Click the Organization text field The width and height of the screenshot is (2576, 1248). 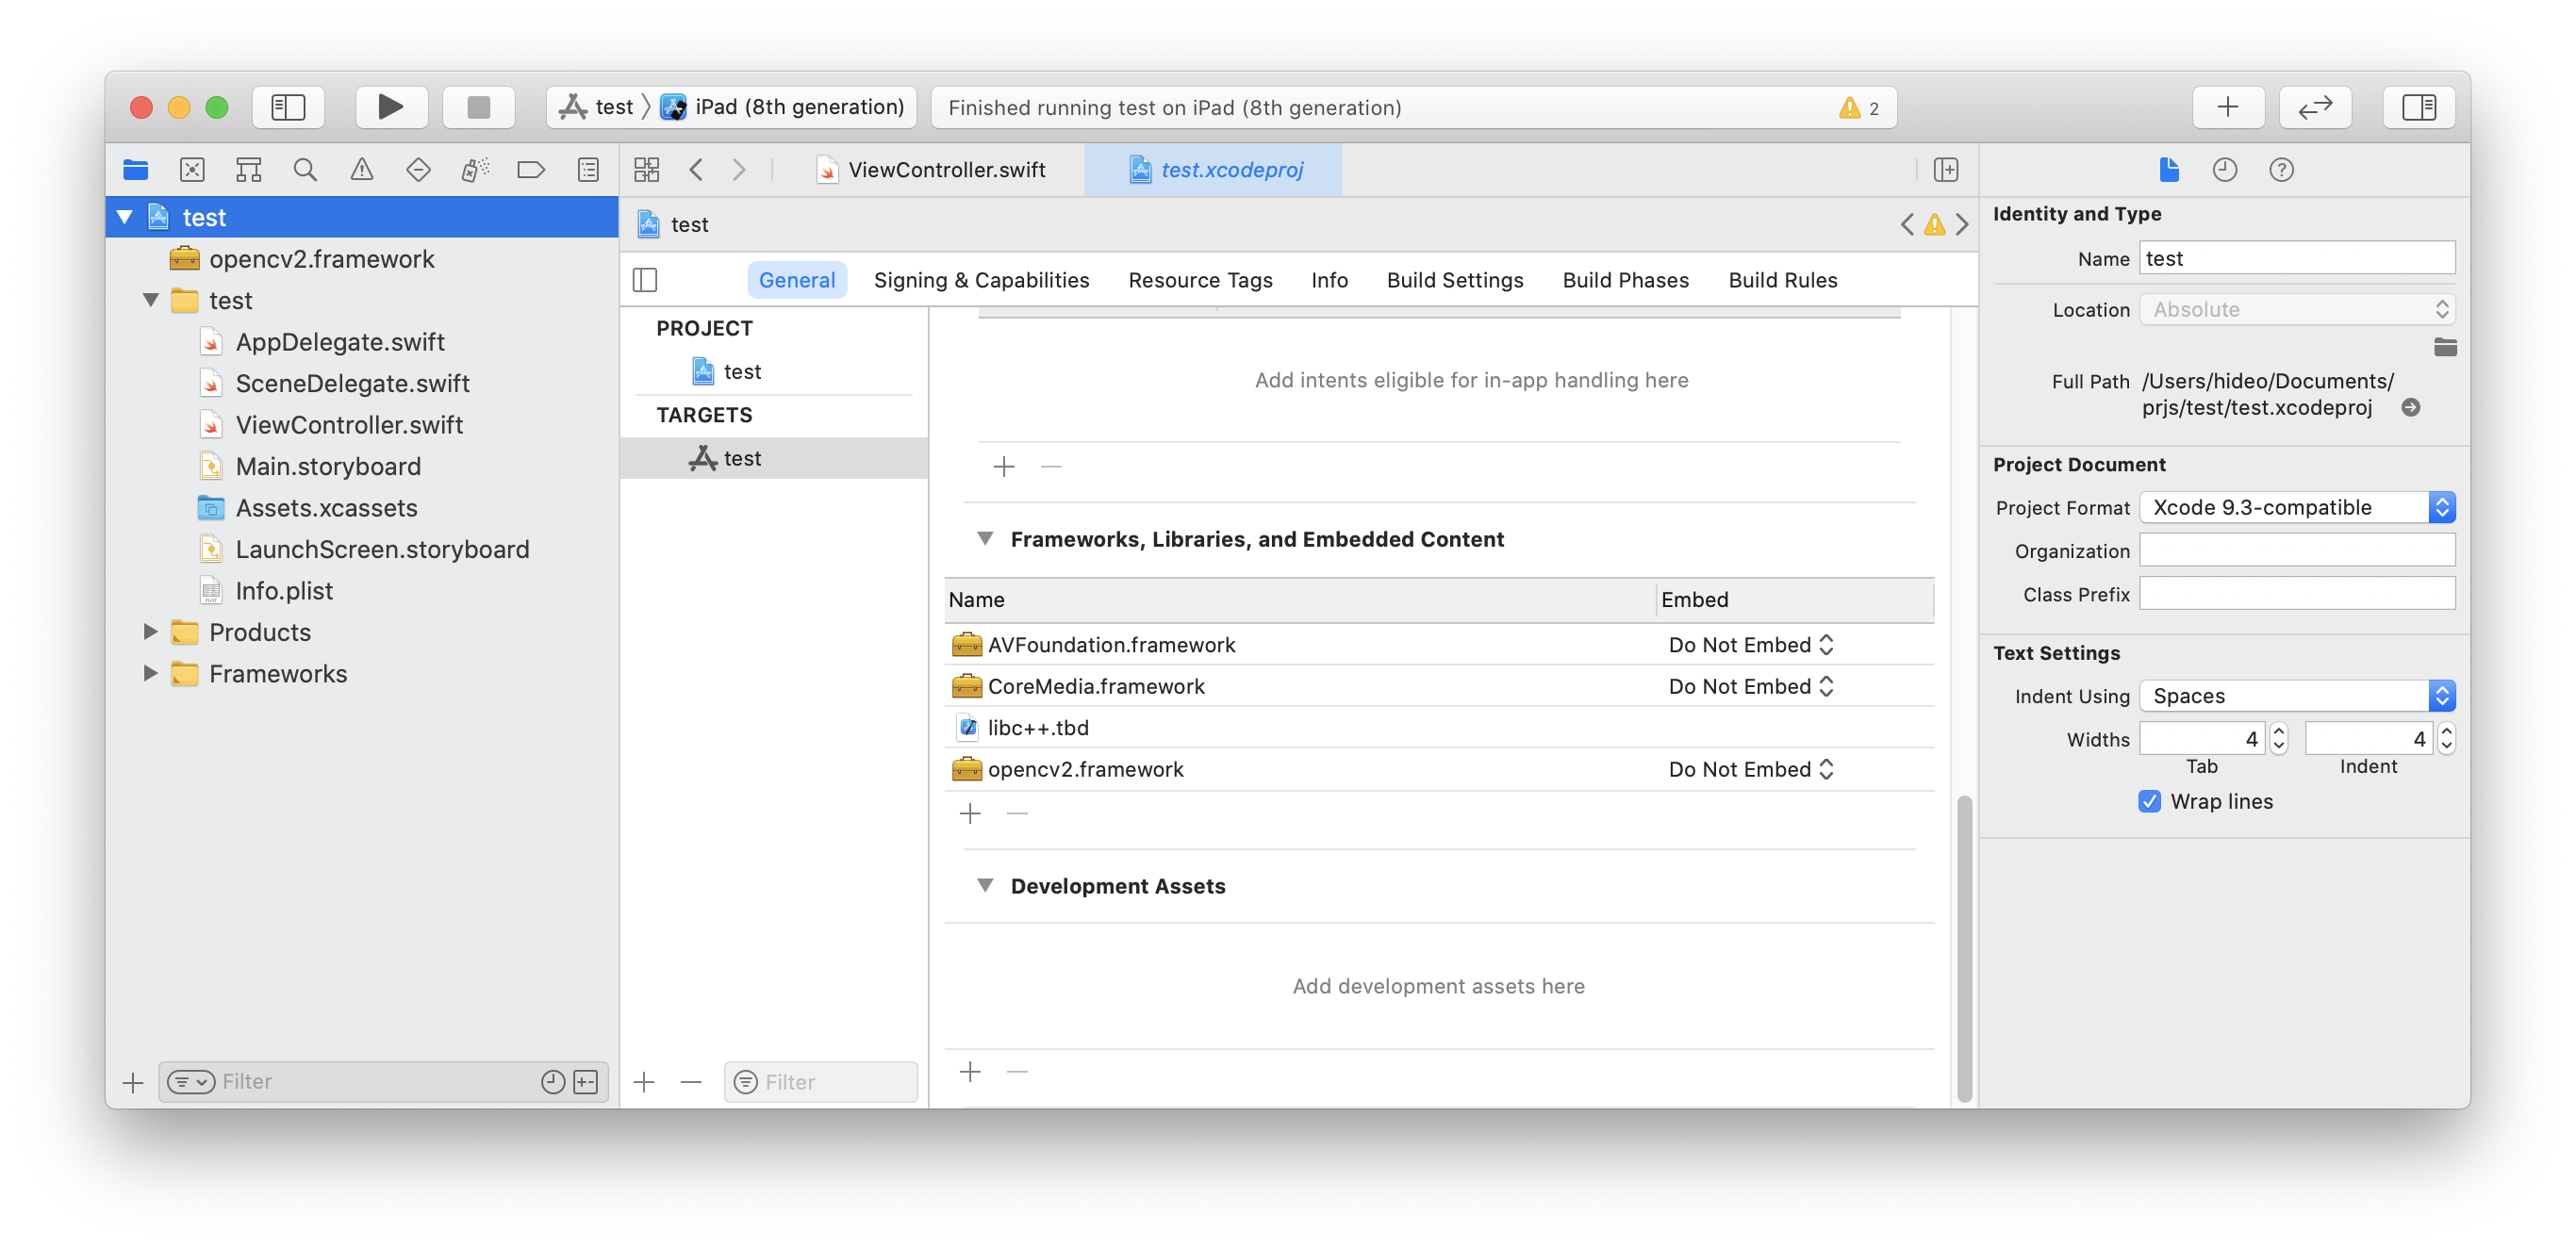click(x=2296, y=551)
